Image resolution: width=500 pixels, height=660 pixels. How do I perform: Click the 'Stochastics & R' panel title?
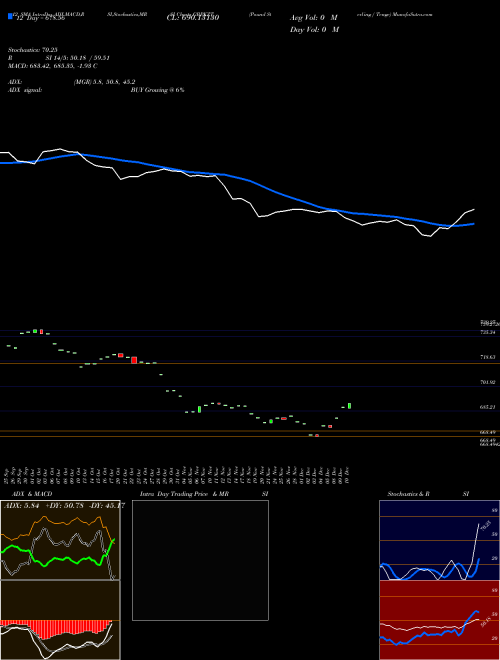(x=409, y=494)
